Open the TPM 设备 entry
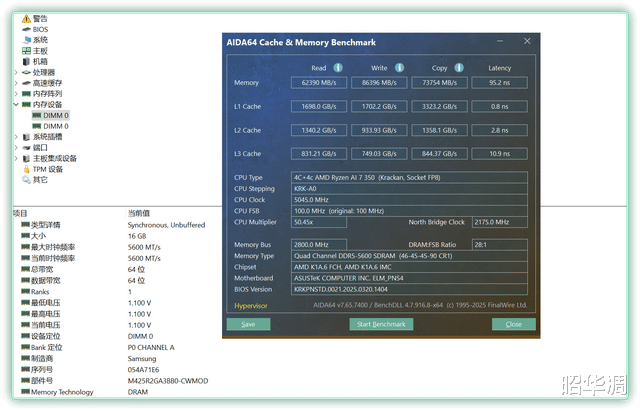The image size is (640, 411). click(x=47, y=169)
